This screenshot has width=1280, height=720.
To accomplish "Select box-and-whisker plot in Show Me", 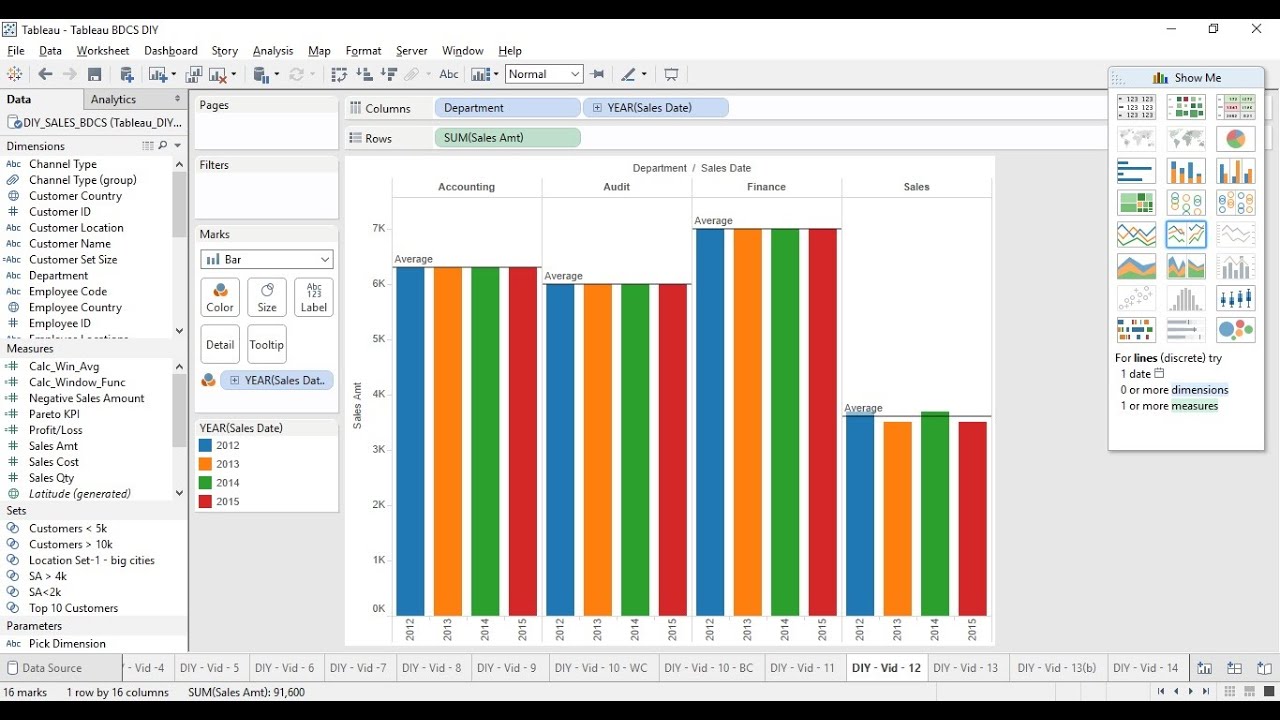I will 1236,298.
